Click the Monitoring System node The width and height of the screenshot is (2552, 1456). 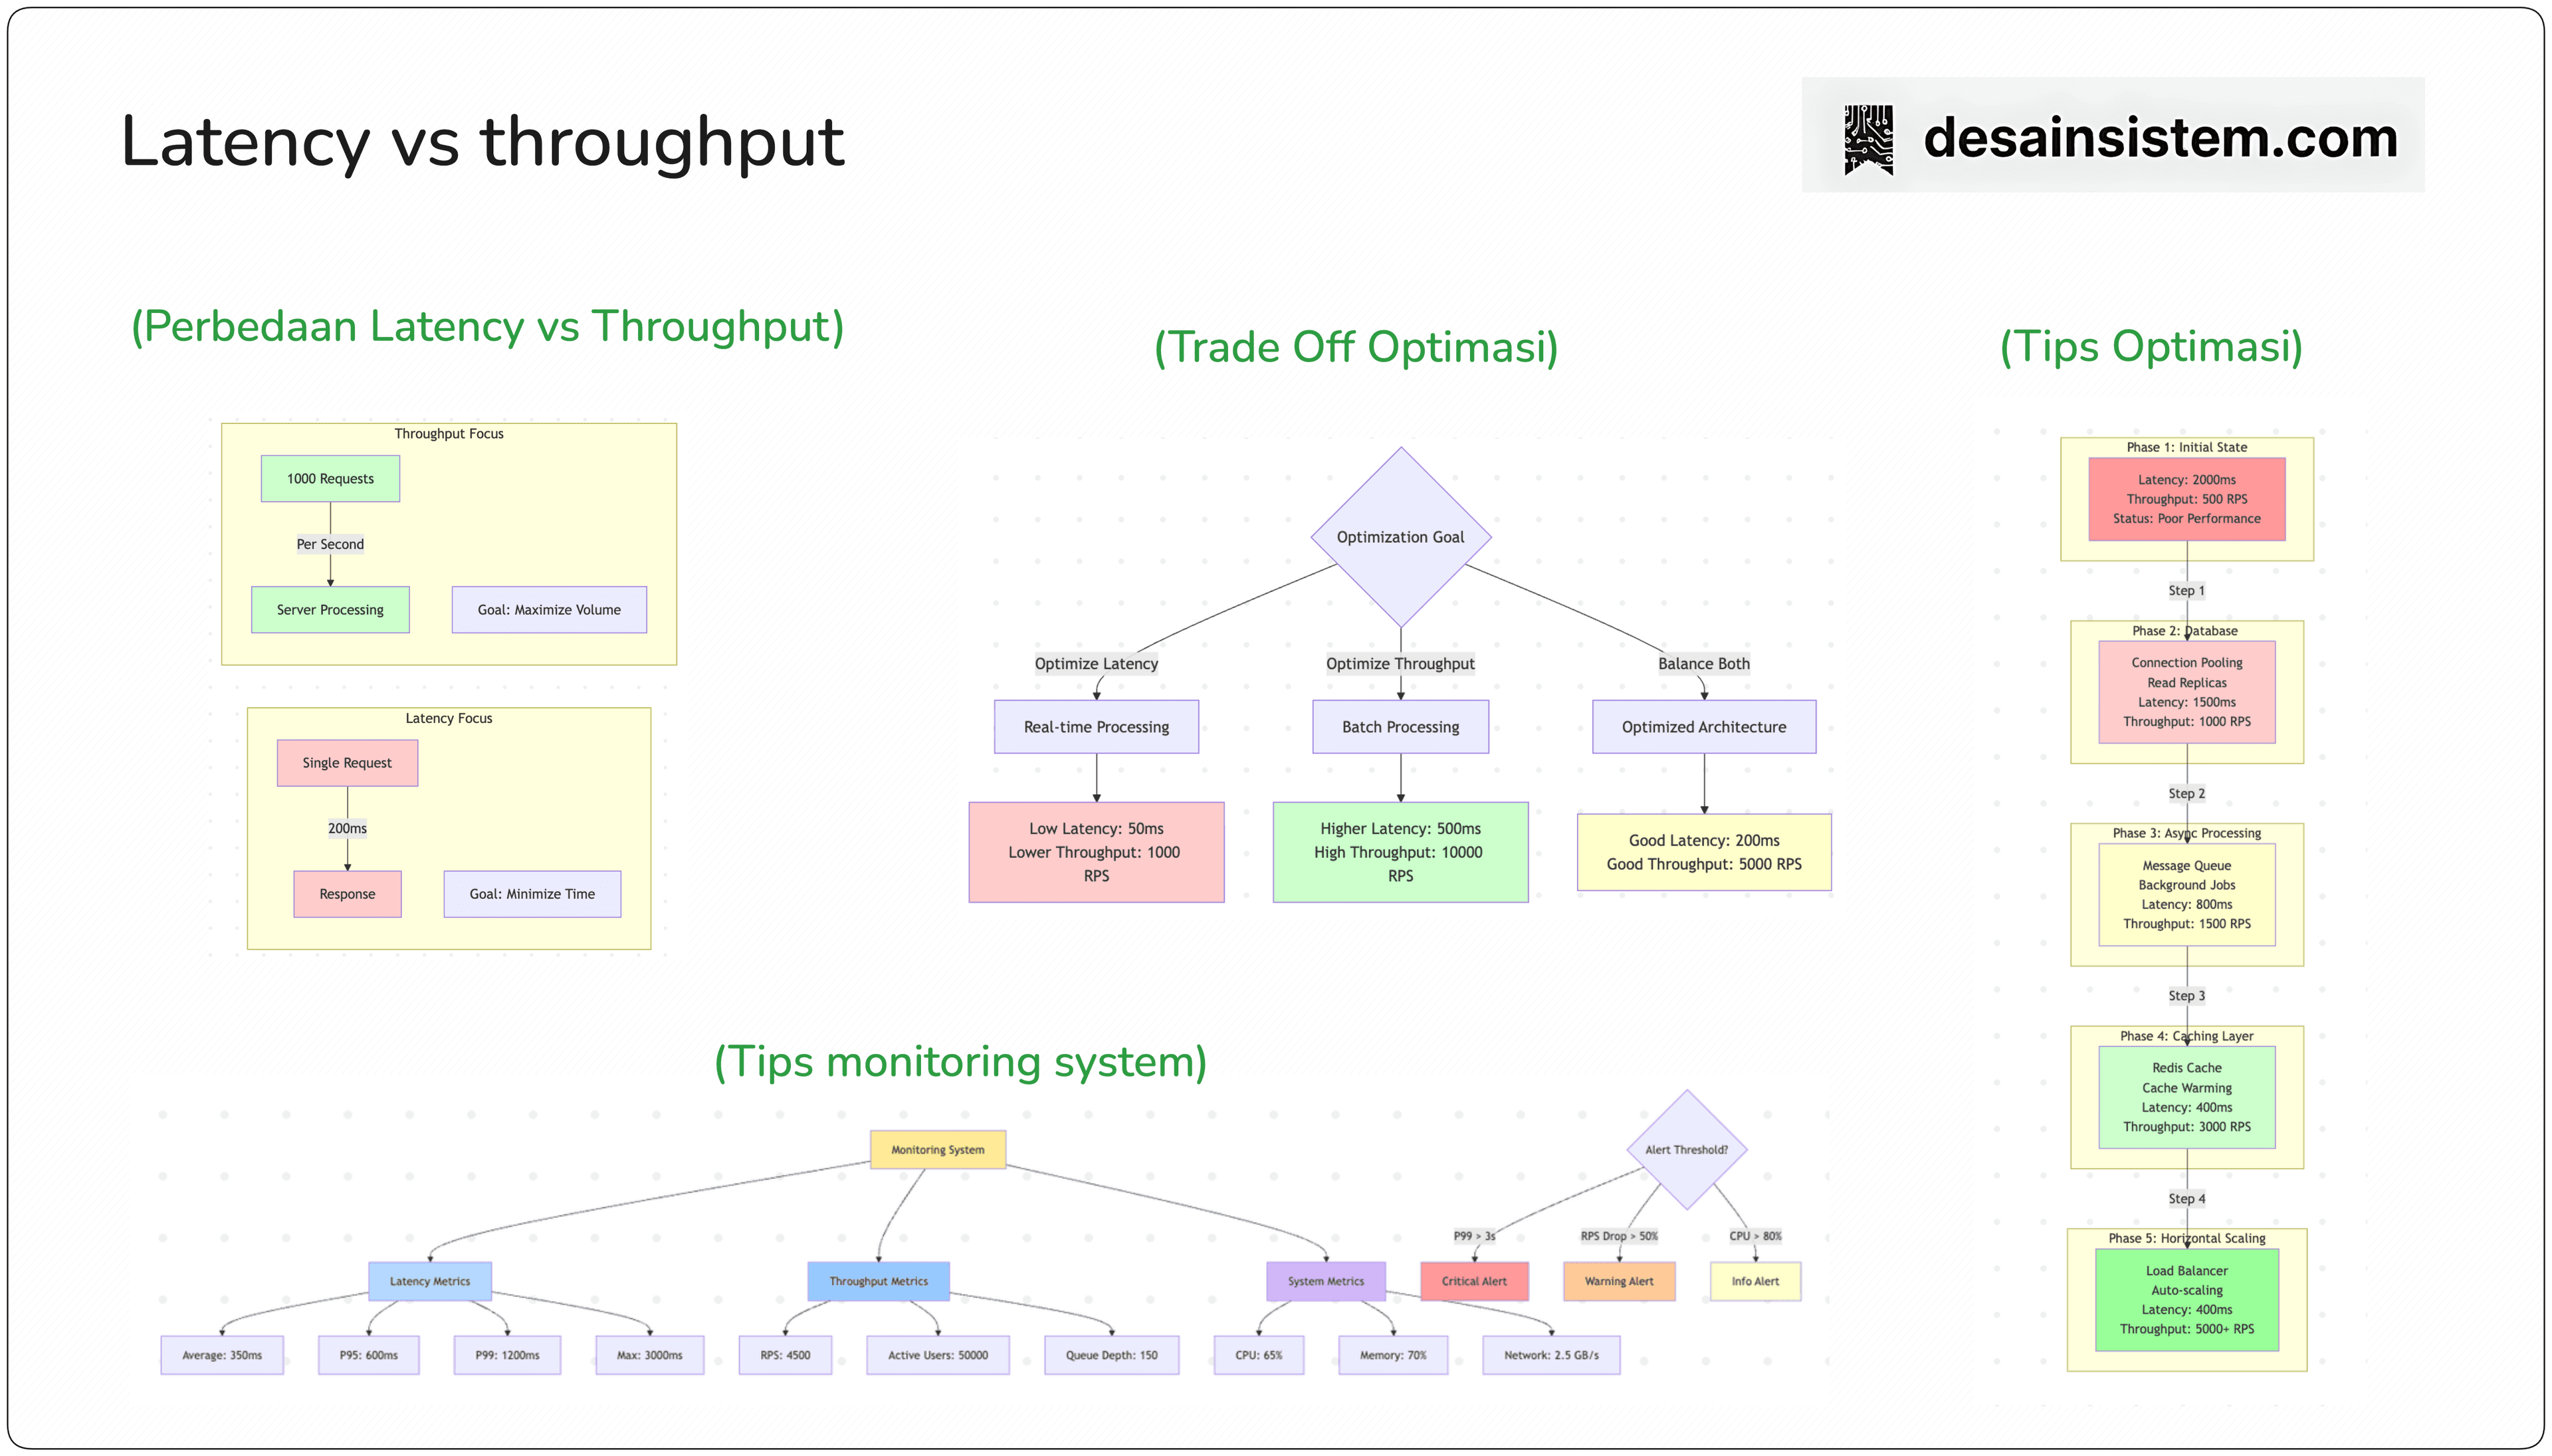938,1150
